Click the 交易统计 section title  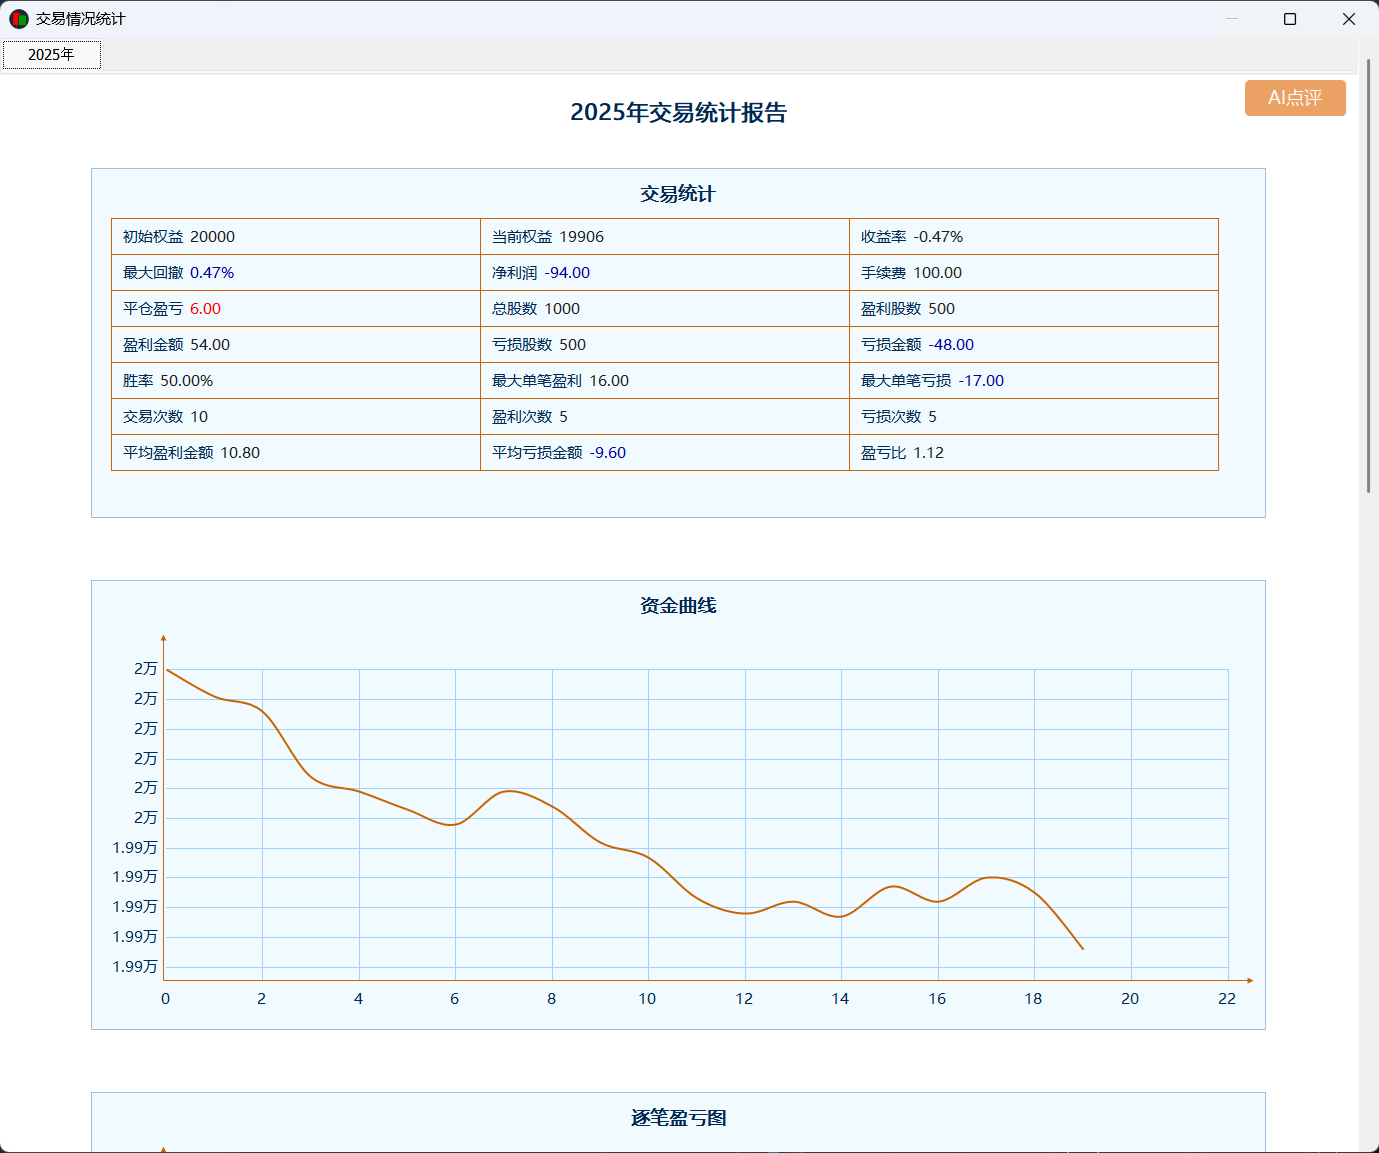[x=678, y=194]
